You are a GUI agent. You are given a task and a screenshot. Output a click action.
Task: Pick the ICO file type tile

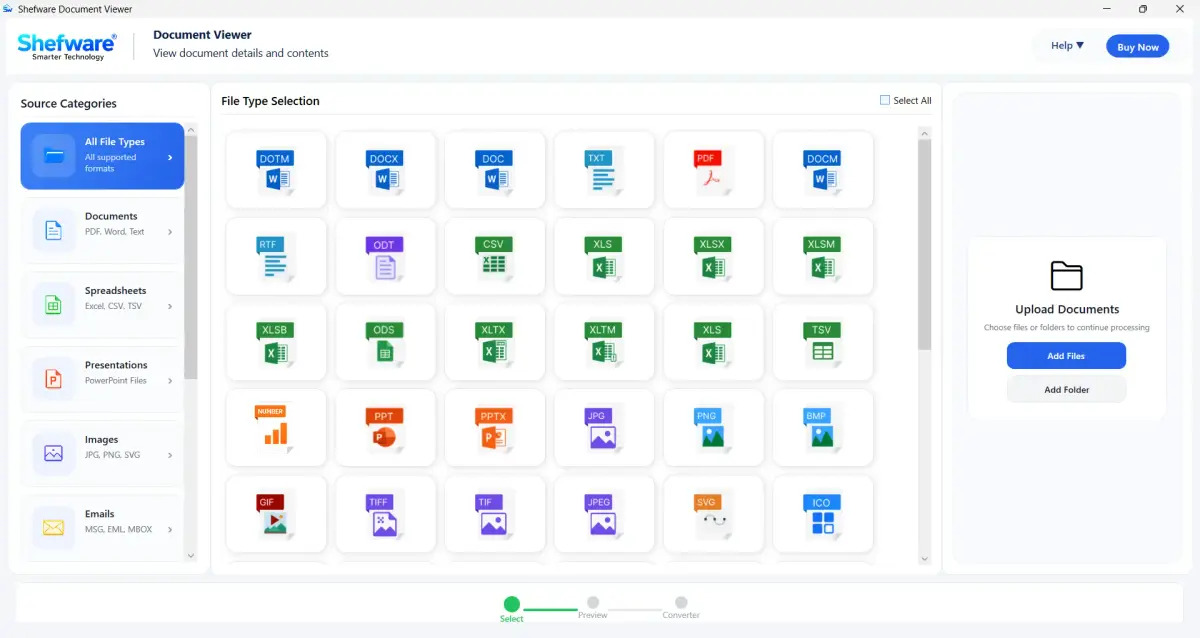coord(823,514)
